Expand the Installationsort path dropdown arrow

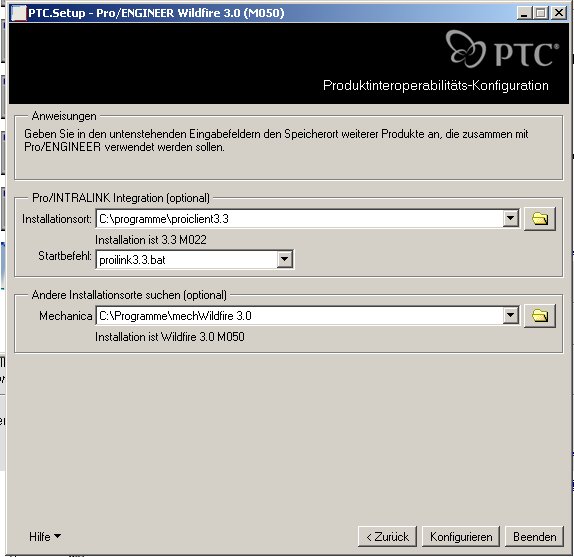(x=510, y=219)
